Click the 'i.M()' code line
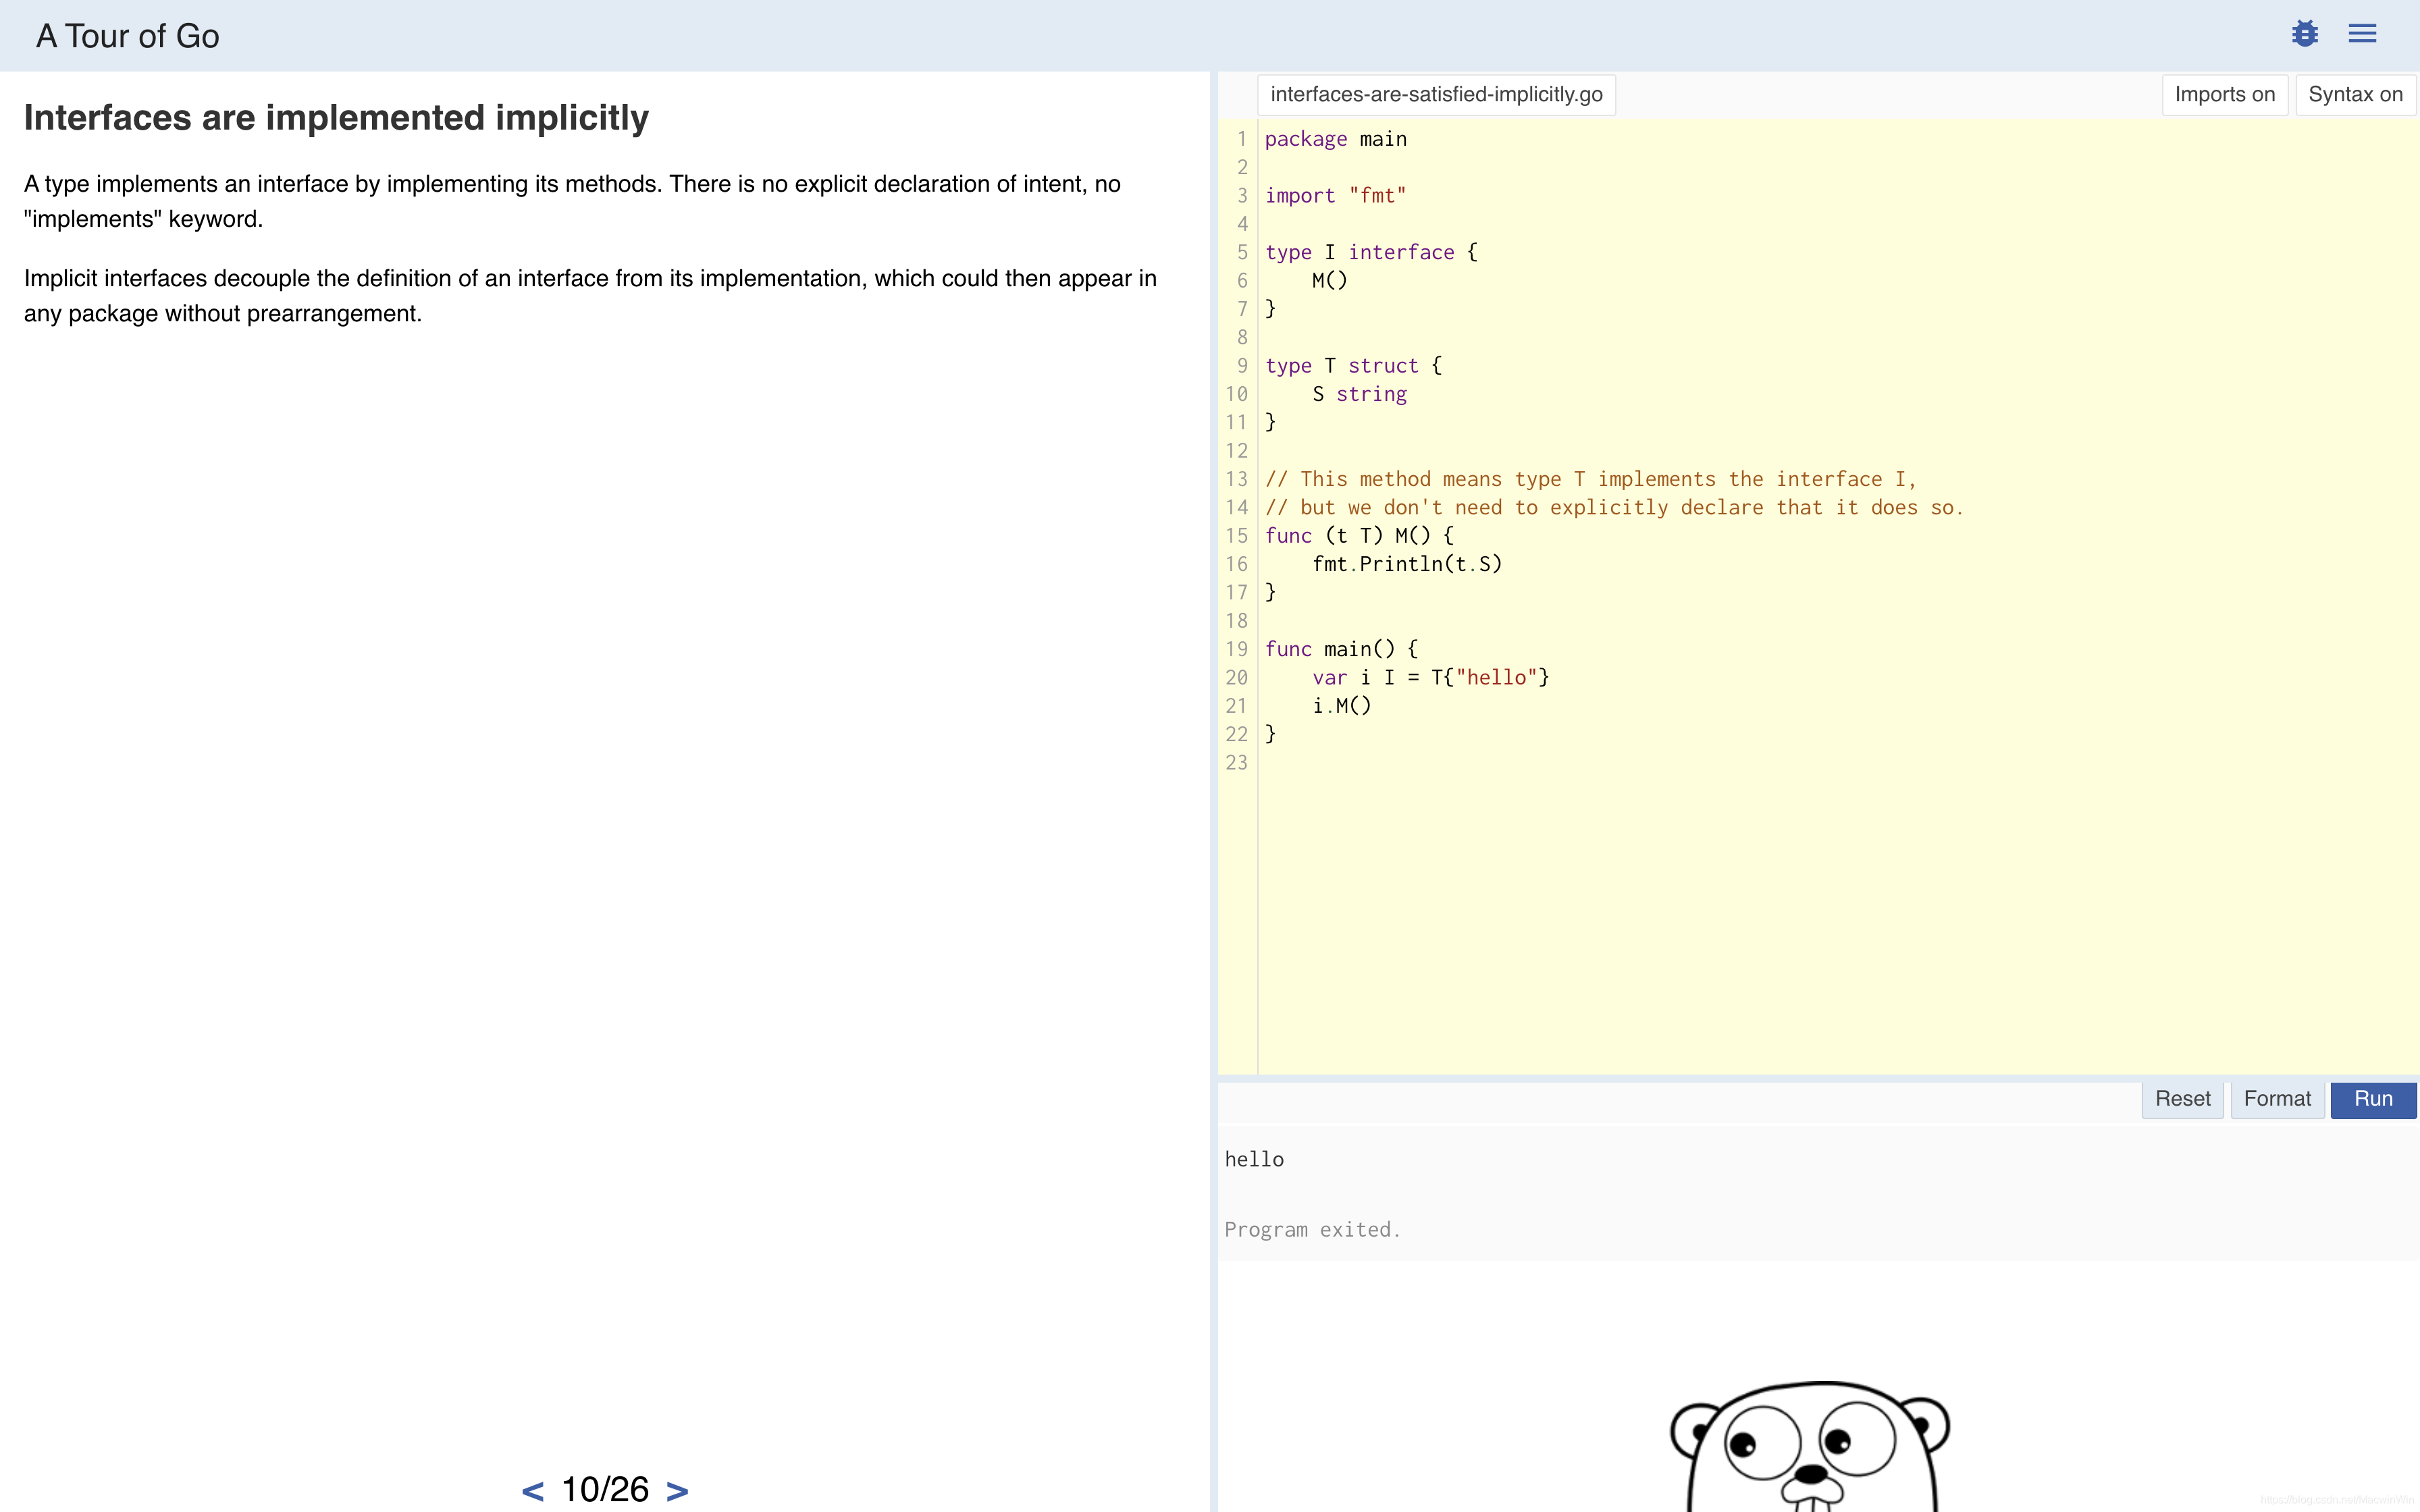 (x=1342, y=706)
